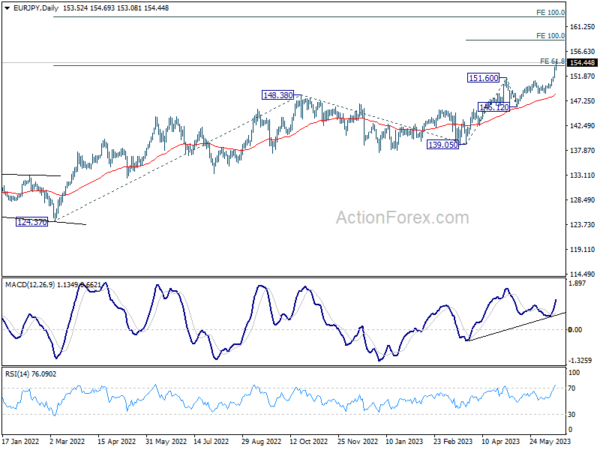Click the 24 May 2023 date label
The height and width of the screenshot is (450, 600).
550,441
